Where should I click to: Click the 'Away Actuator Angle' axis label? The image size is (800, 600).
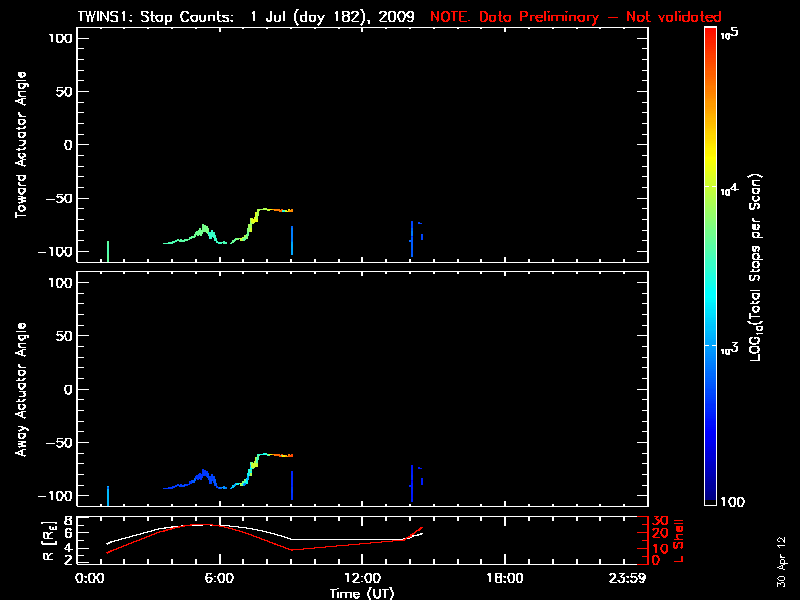coord(19,390)
